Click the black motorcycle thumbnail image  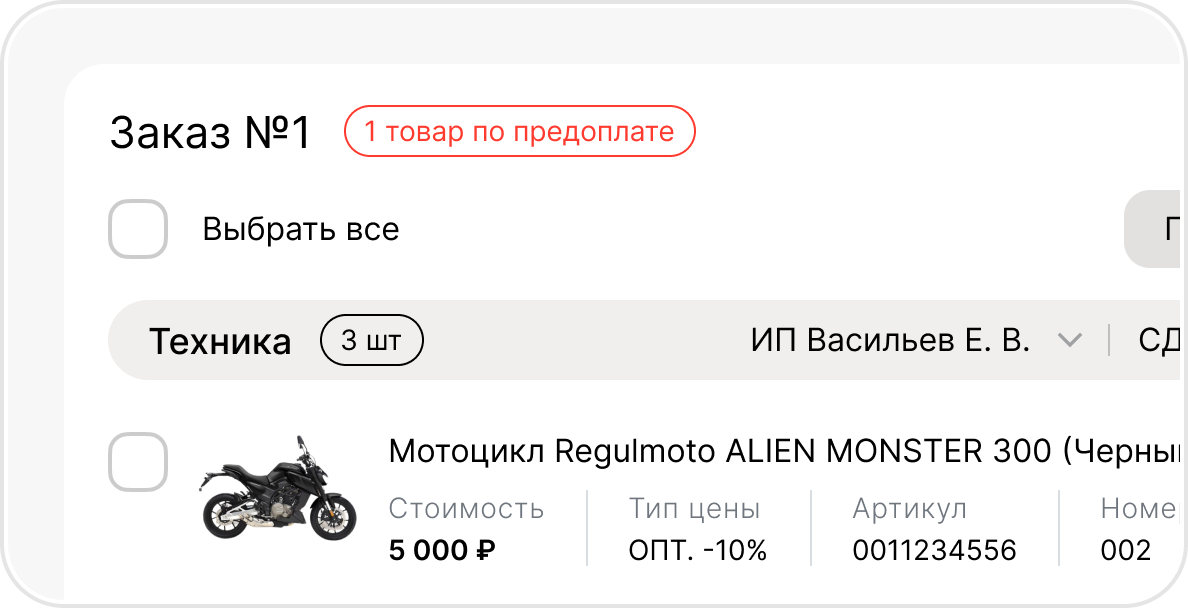(x=278, y=488)
